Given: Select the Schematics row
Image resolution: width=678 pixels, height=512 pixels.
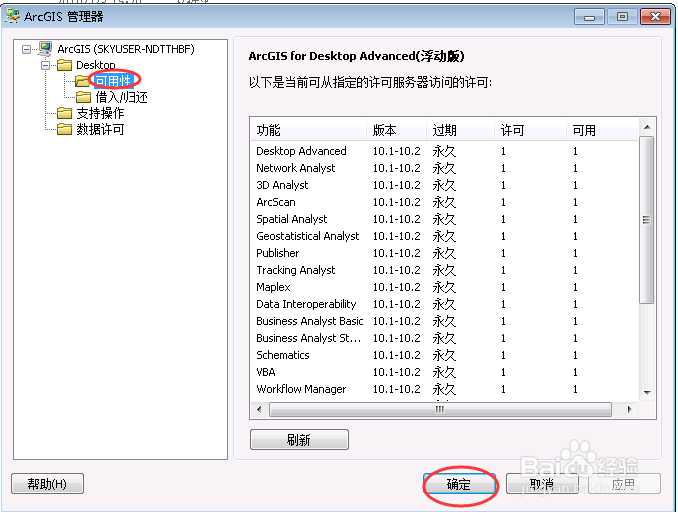Looking at the screenshot, I should click(x=445, y=355).
